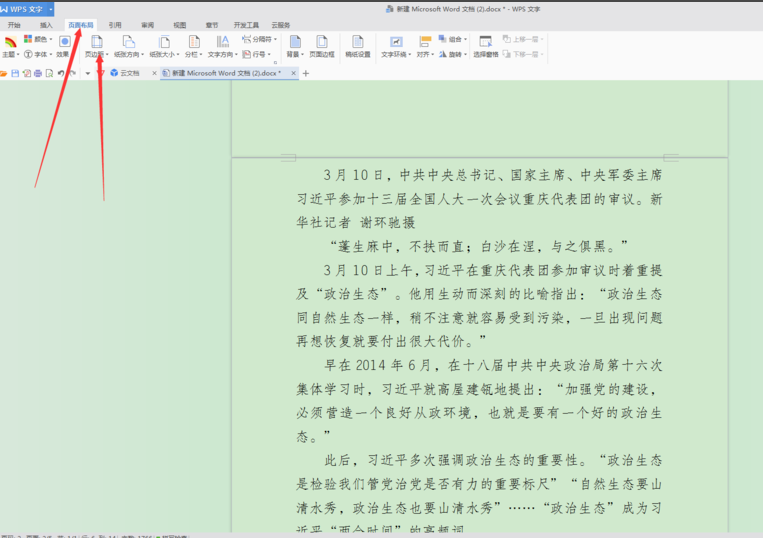This screenshot has width=763, height=538.
Task: Click the WPS 文字 application menu button
Action: tap(27, 9)
